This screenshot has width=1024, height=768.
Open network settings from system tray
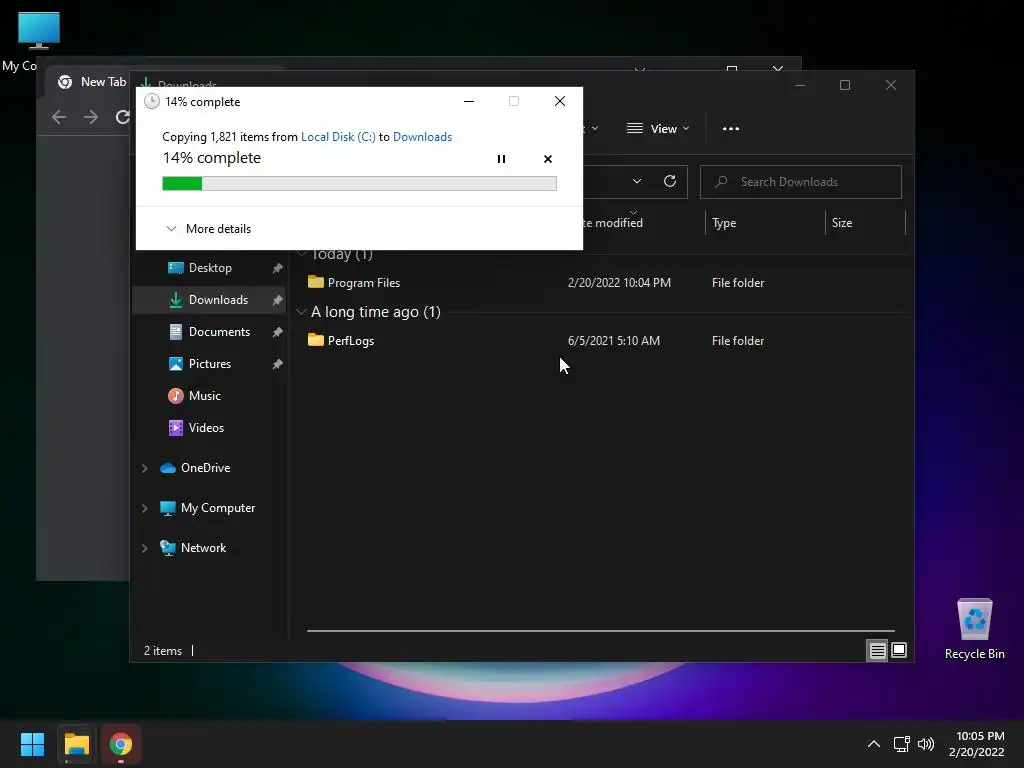point(901,744)
